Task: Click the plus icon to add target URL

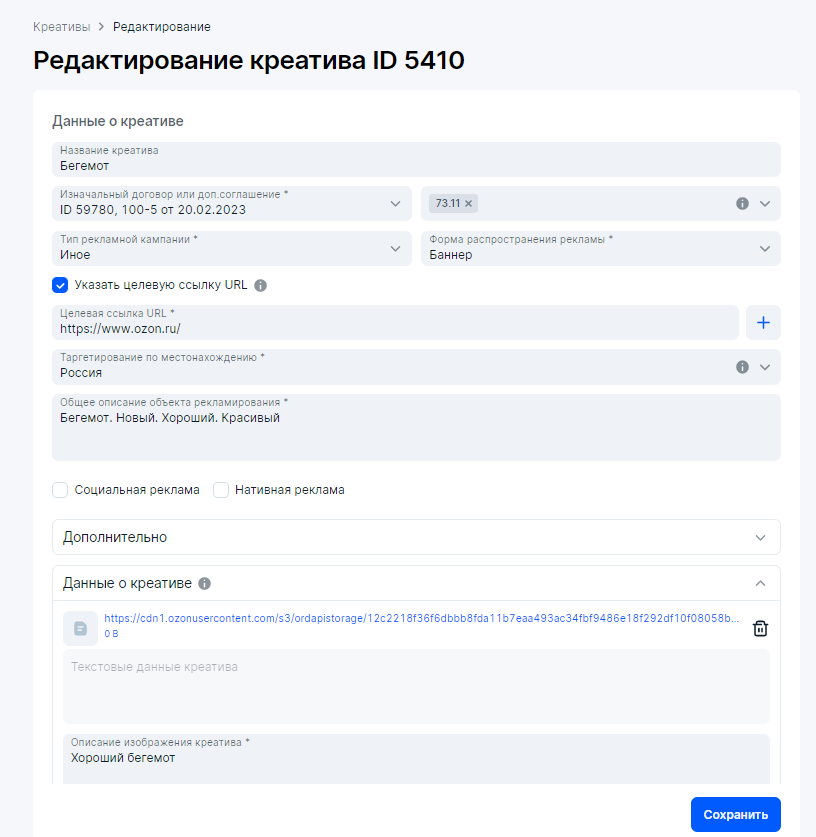Action: (x=763, y=322)
